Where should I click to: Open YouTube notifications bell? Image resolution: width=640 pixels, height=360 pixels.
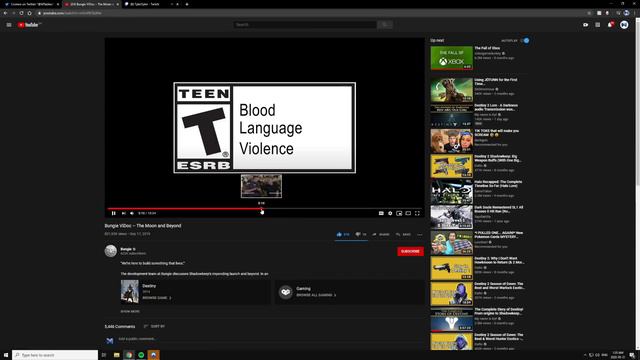[610, 25]
